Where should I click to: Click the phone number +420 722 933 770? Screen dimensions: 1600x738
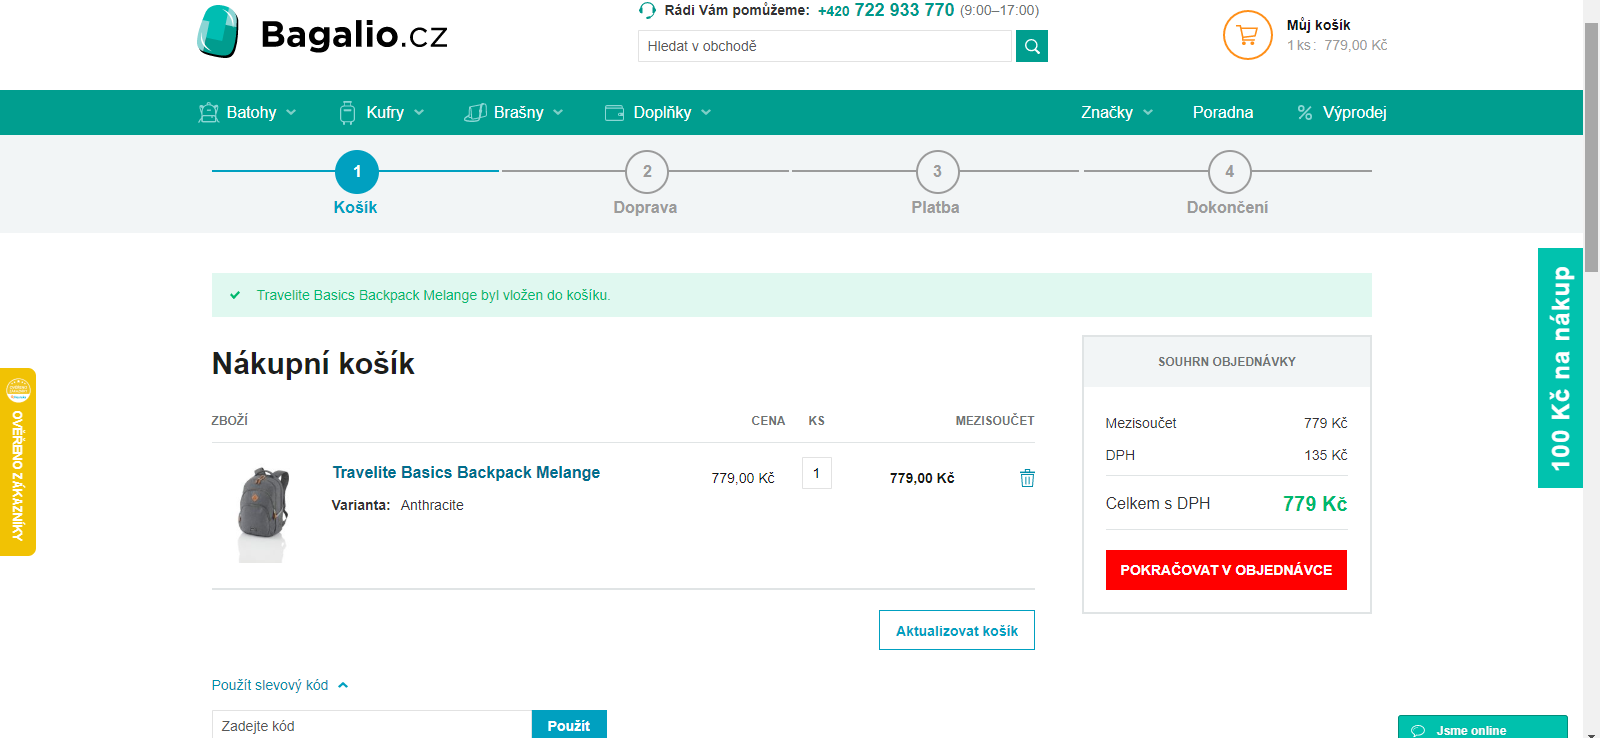tap(886, 10)
